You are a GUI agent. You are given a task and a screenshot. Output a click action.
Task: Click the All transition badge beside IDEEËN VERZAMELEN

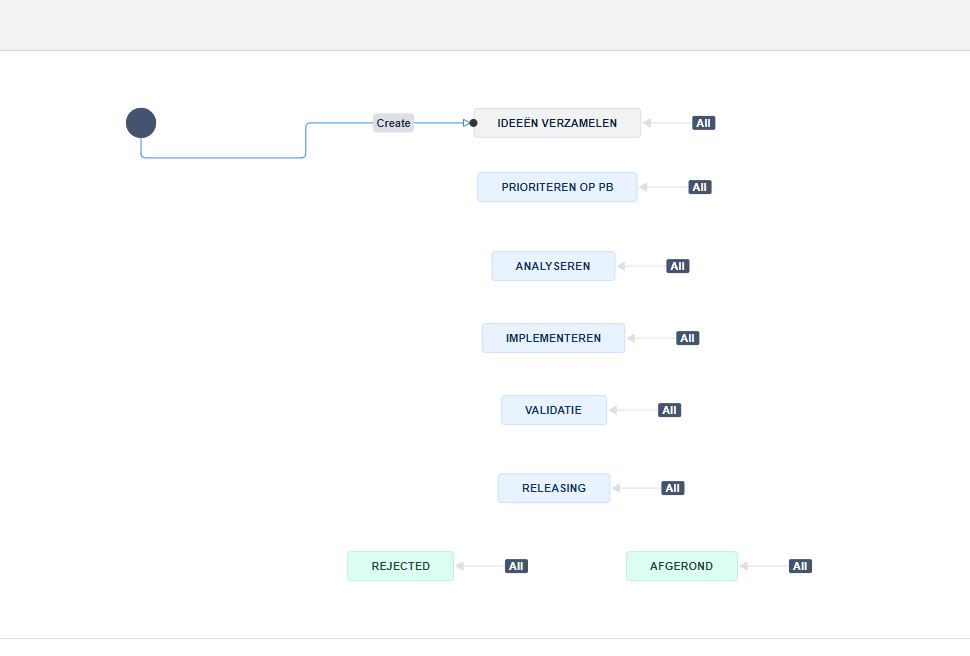pyautogui.click(x=703, y=122)
